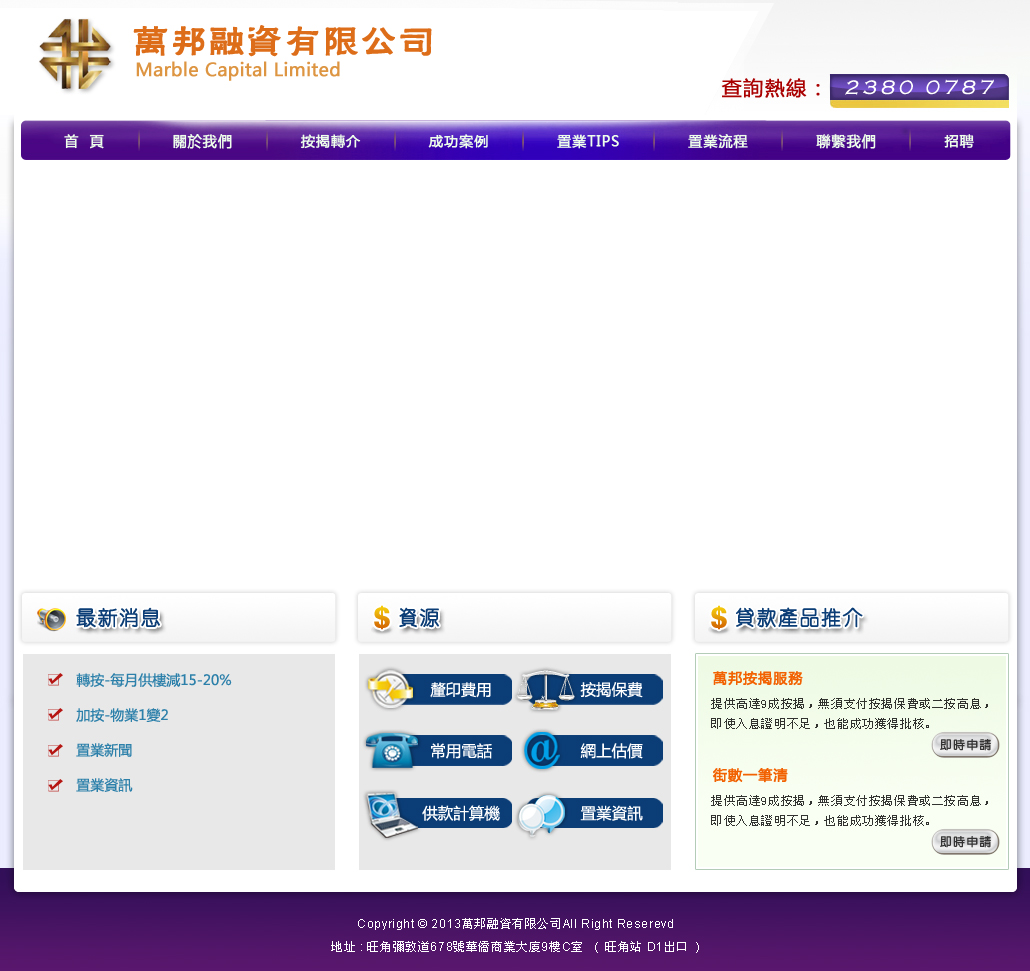Open the 按揭保費 scales icon
Image resolution: width=1030 pixels, height=971 pixels.
point(545,690)
